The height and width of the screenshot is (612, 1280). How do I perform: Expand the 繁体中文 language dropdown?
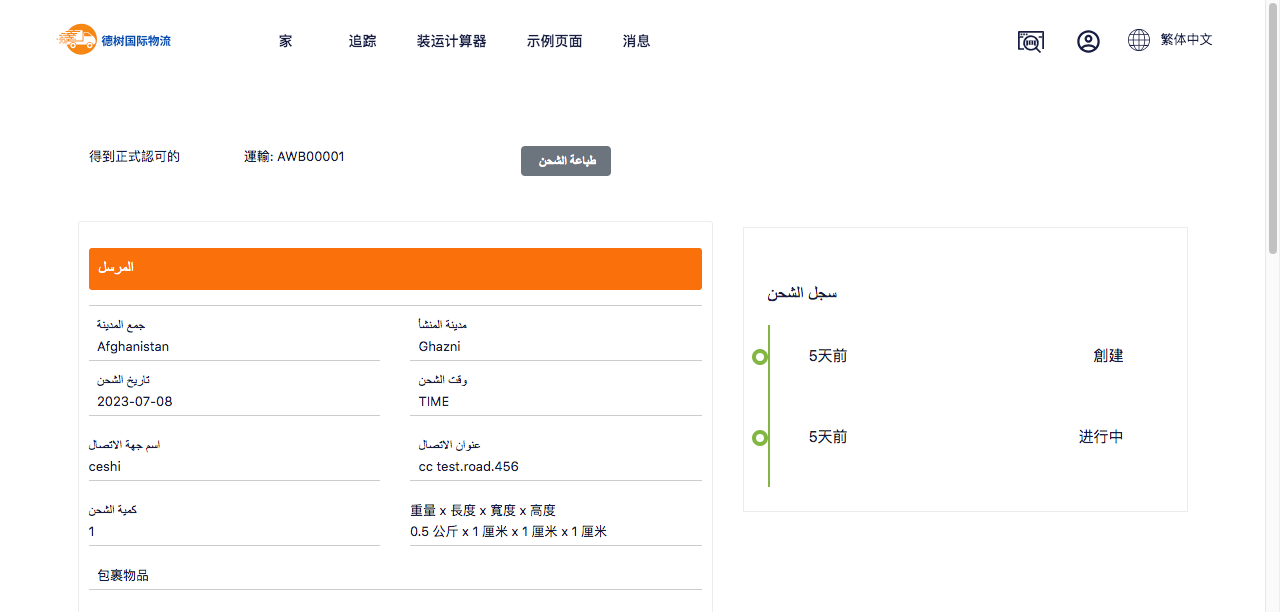(x=1186, y=40)
